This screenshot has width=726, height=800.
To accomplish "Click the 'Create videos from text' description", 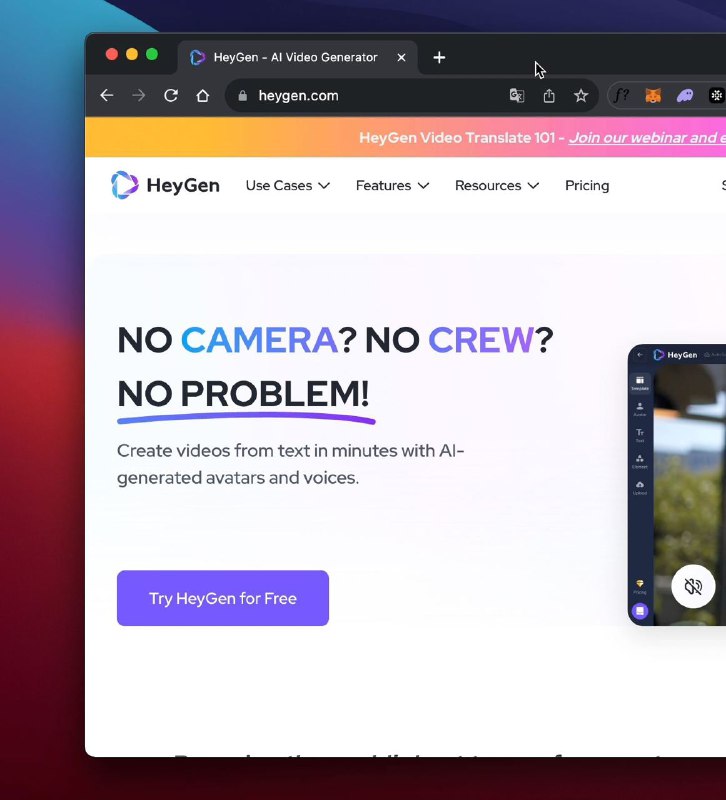I will [290, 464].
